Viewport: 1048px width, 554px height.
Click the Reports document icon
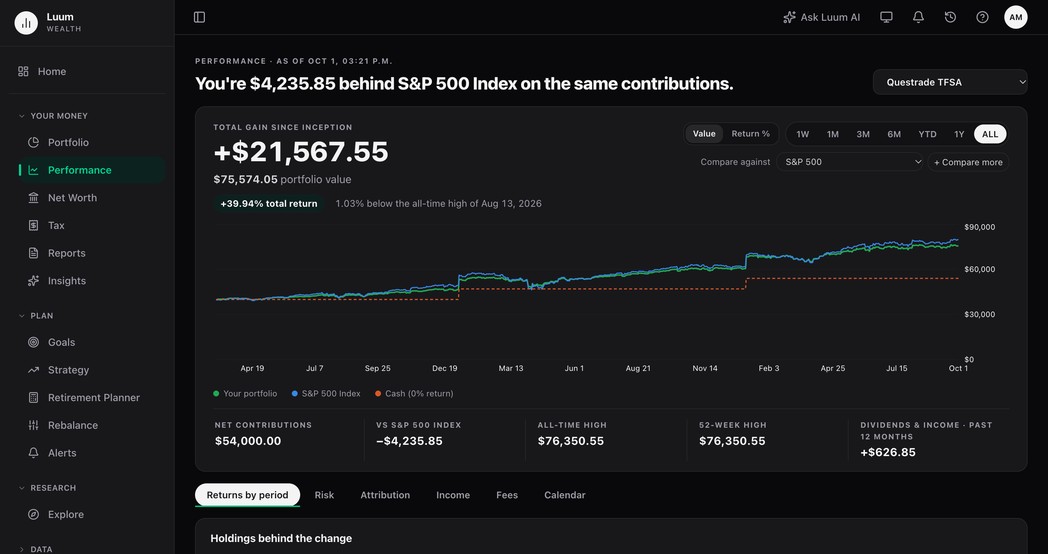tap(33, 253)
